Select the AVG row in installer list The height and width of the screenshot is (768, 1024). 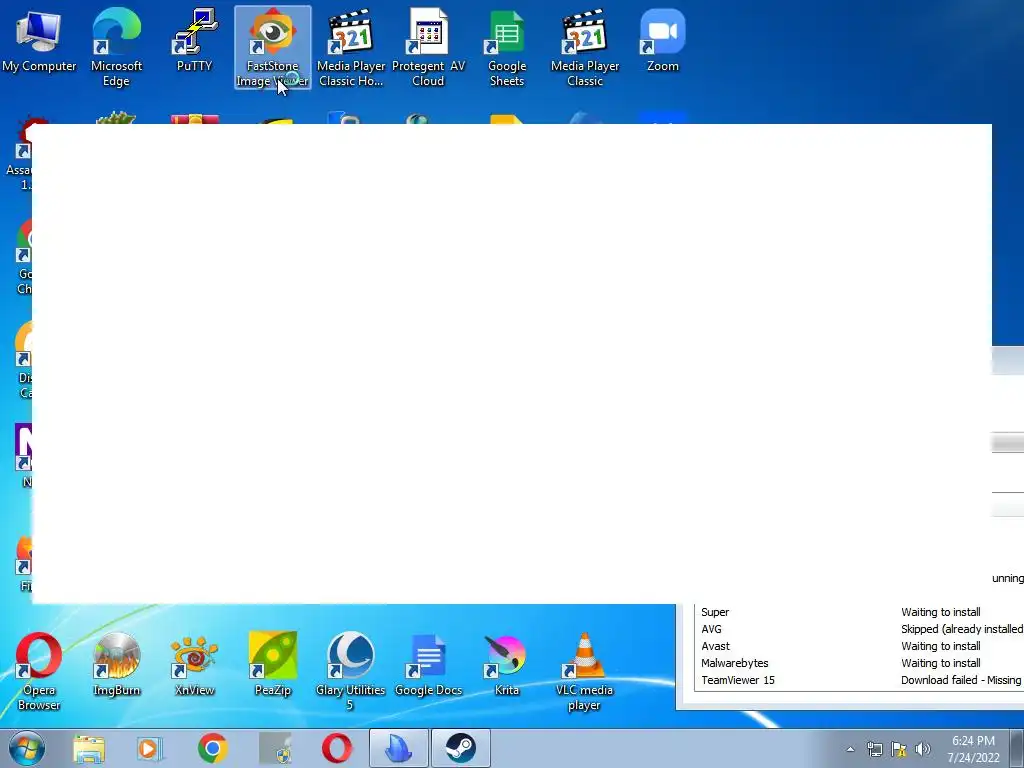(859, 629)
